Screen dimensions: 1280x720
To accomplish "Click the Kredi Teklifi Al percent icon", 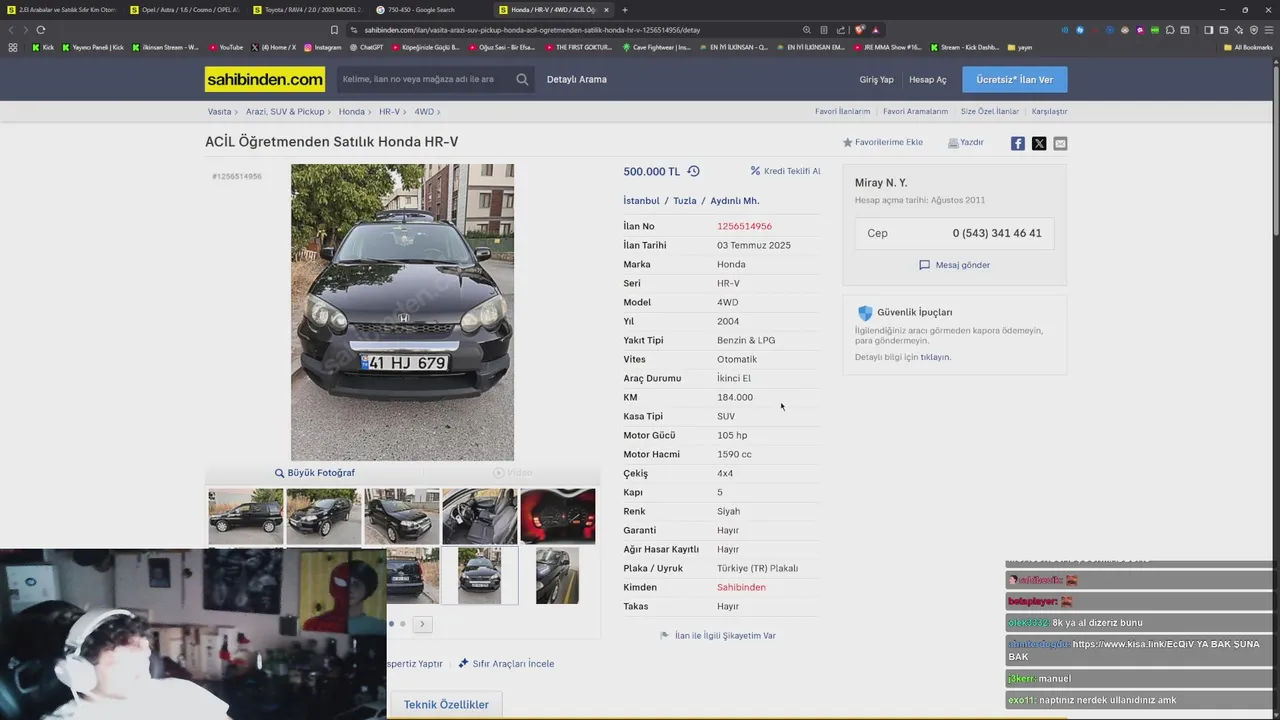I will pyautogui.click(x=755, y=171).
